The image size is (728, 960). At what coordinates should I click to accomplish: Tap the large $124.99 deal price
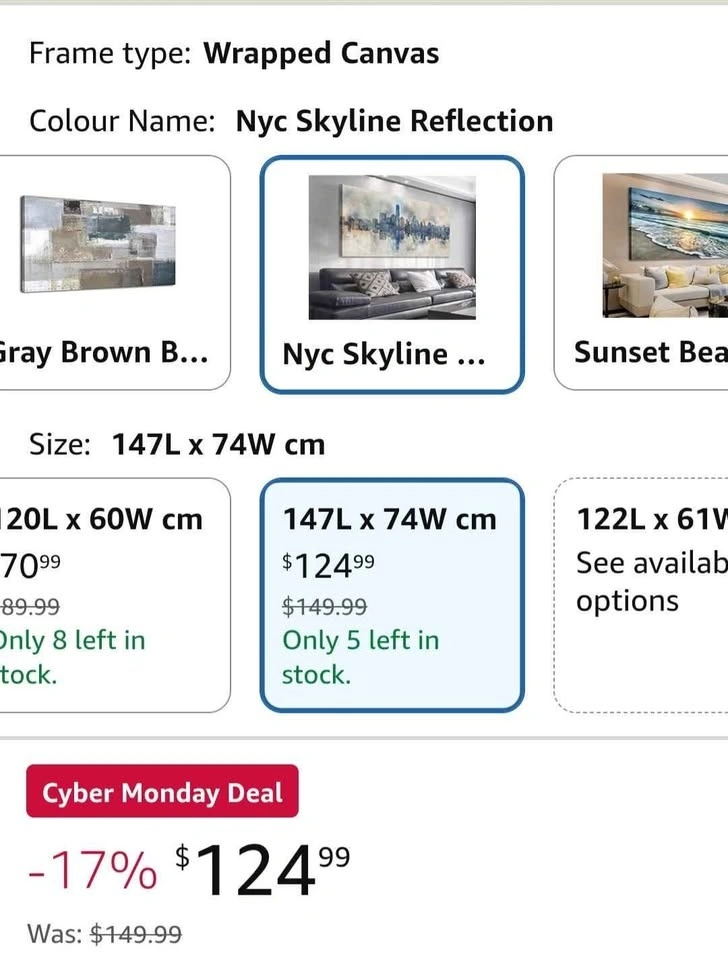pyautogui.click(x=263, y=869)
